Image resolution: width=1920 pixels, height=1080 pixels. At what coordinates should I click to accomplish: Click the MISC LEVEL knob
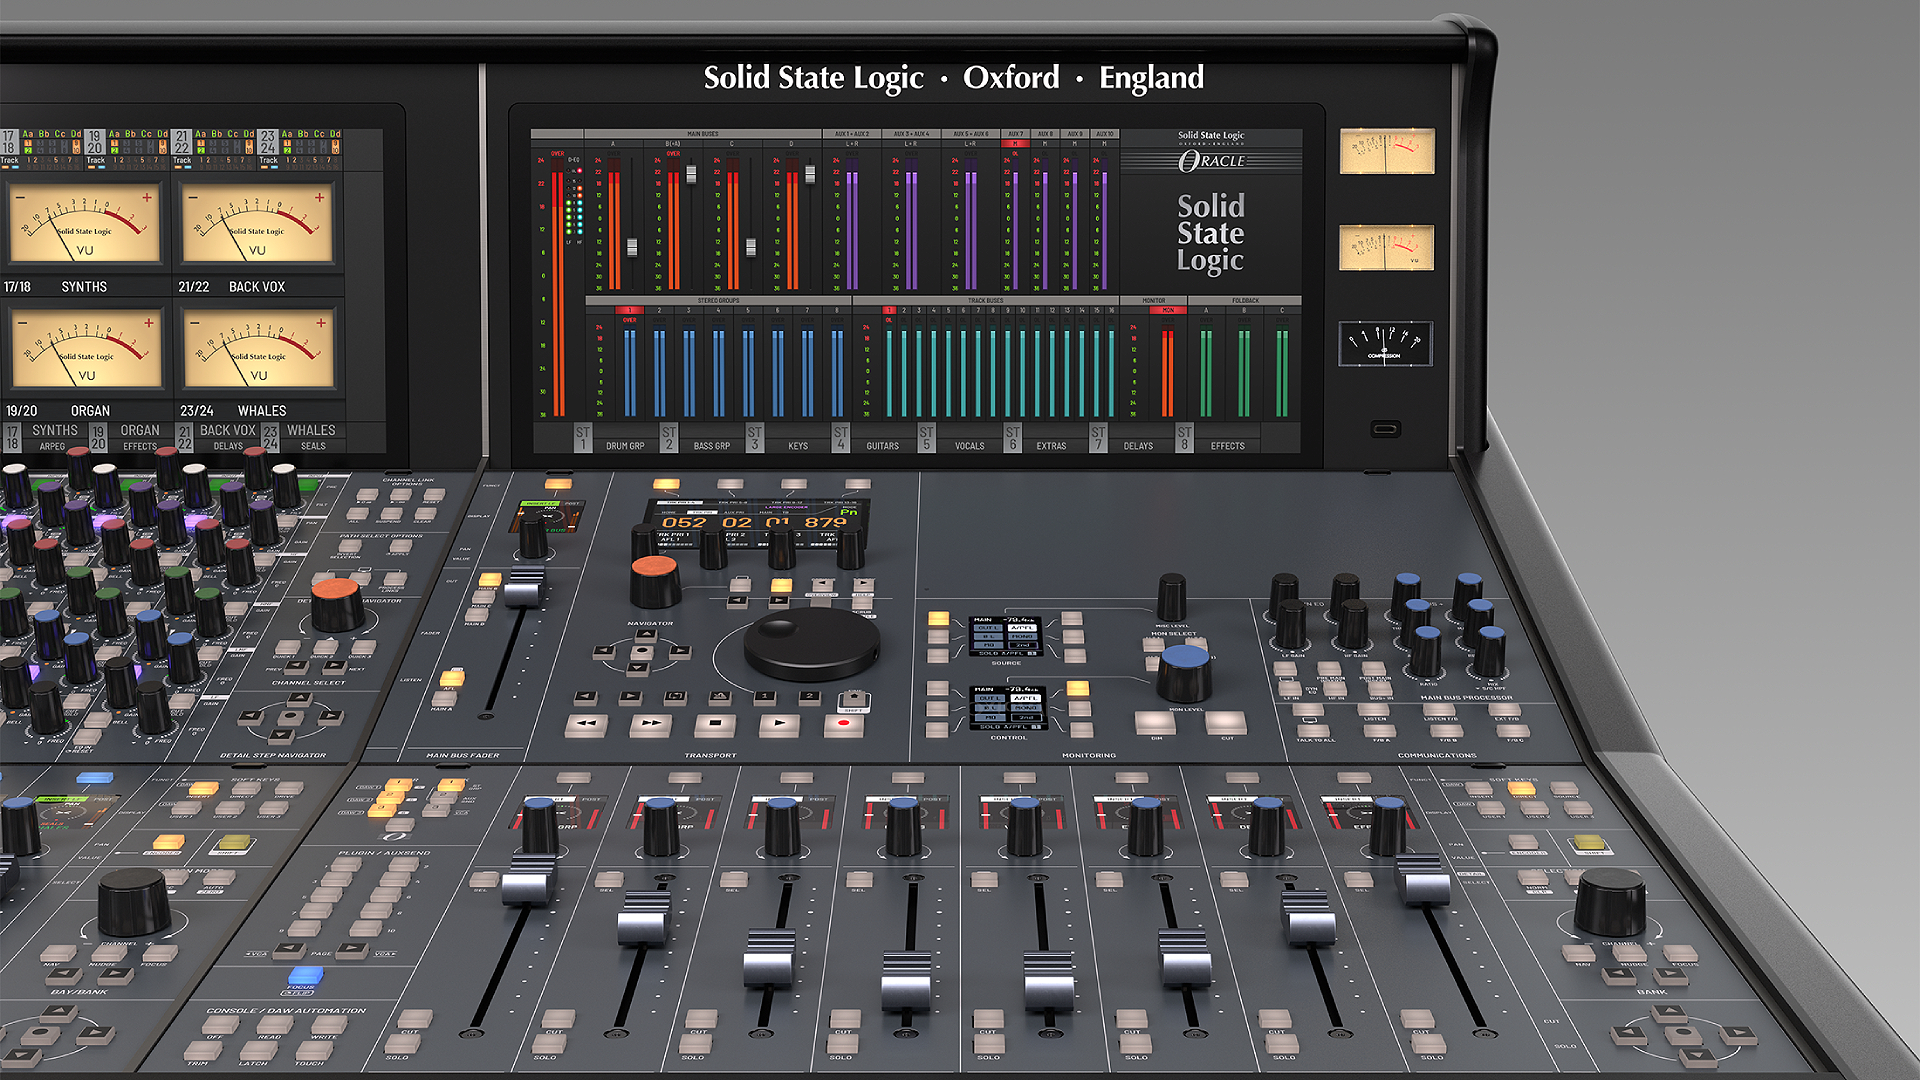[x=1171, y=597]
